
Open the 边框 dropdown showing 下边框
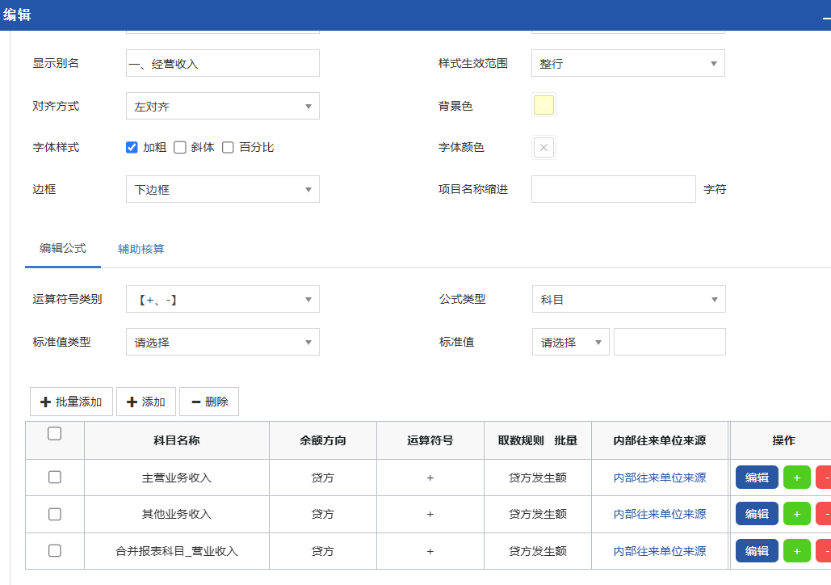click(223, 189)
